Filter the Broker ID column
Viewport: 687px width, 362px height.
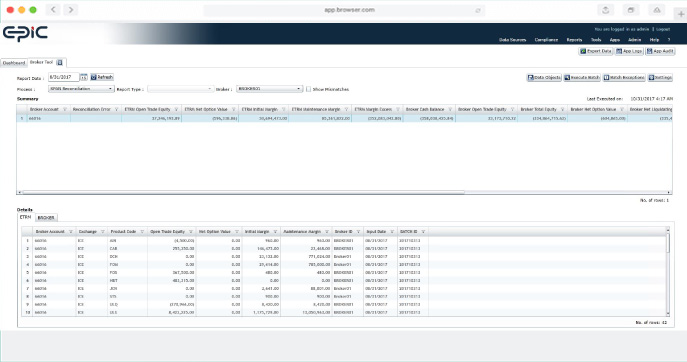point(358,231)
